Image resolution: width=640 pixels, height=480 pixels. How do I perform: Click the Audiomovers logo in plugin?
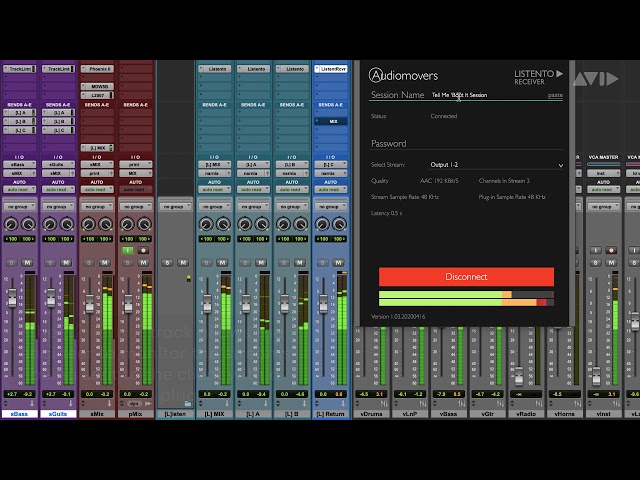point(403,76)
